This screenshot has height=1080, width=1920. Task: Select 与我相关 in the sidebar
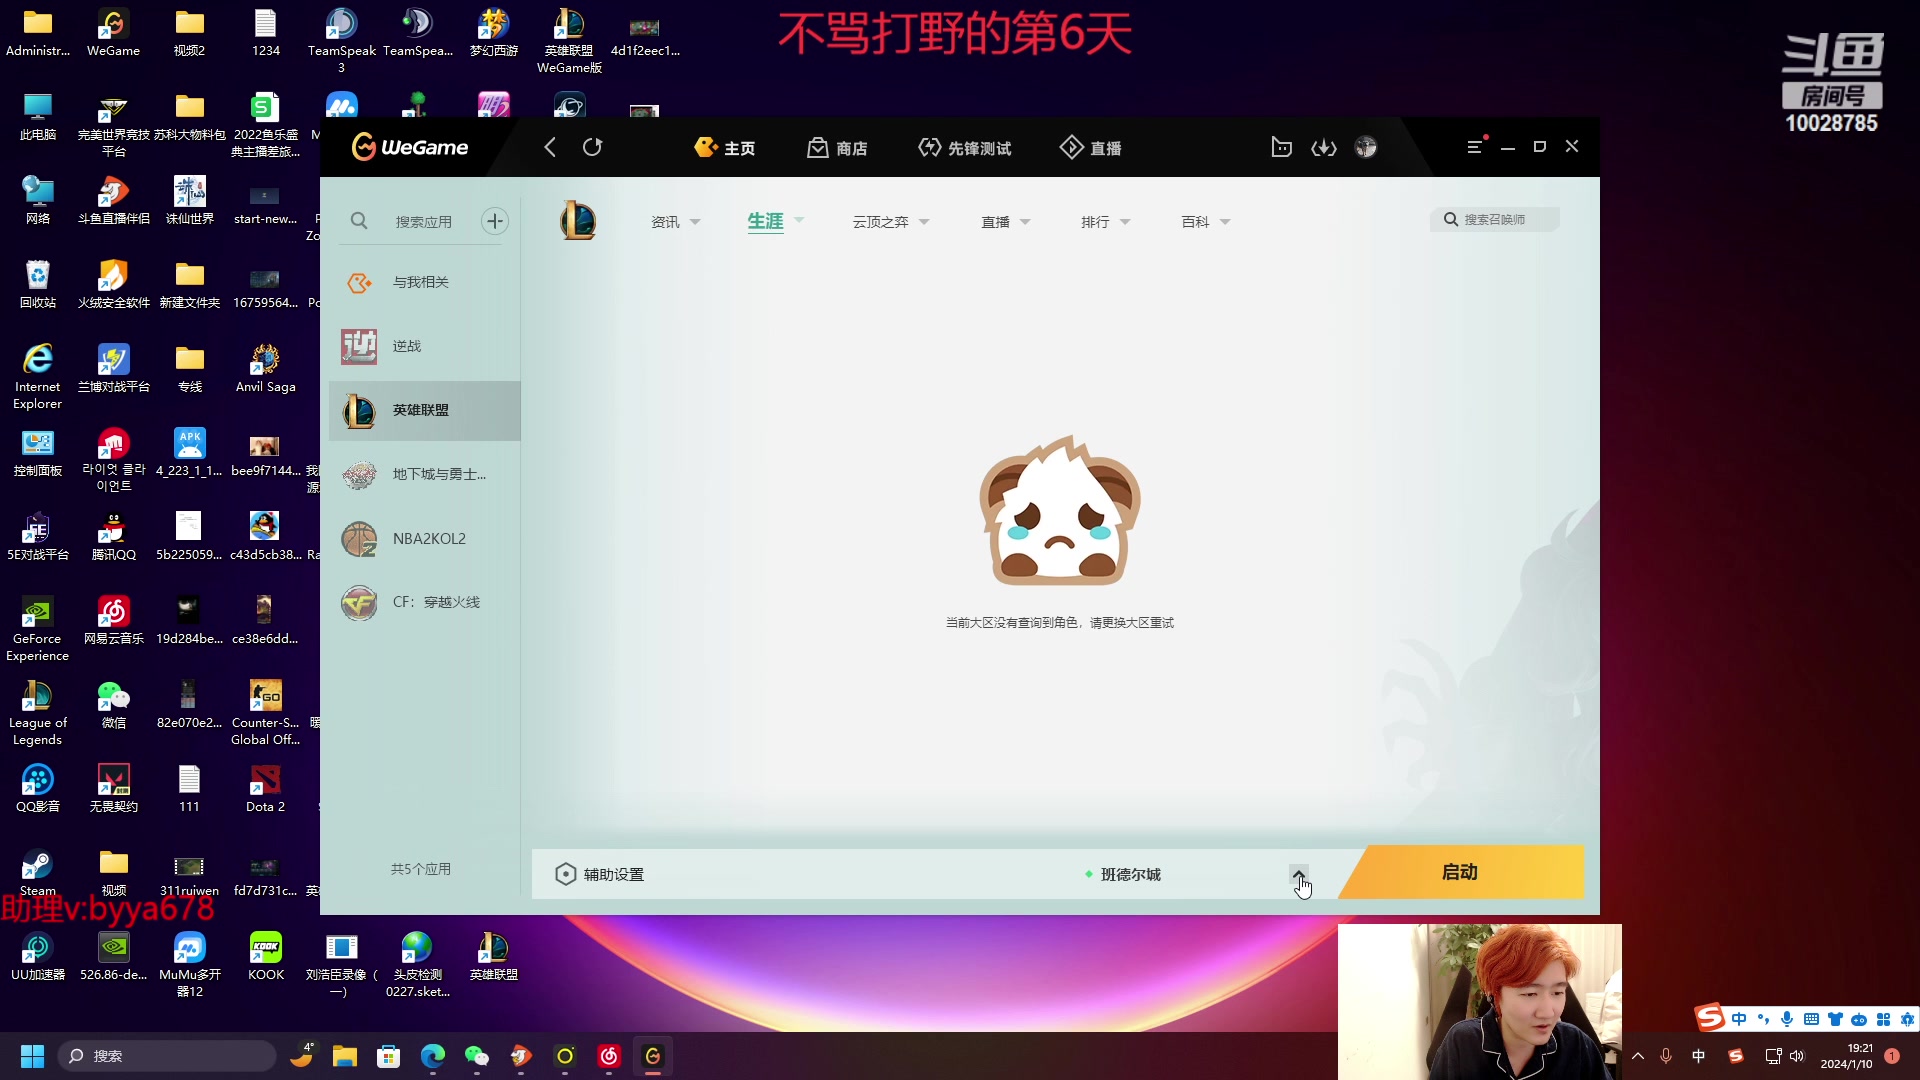(425, 283)
